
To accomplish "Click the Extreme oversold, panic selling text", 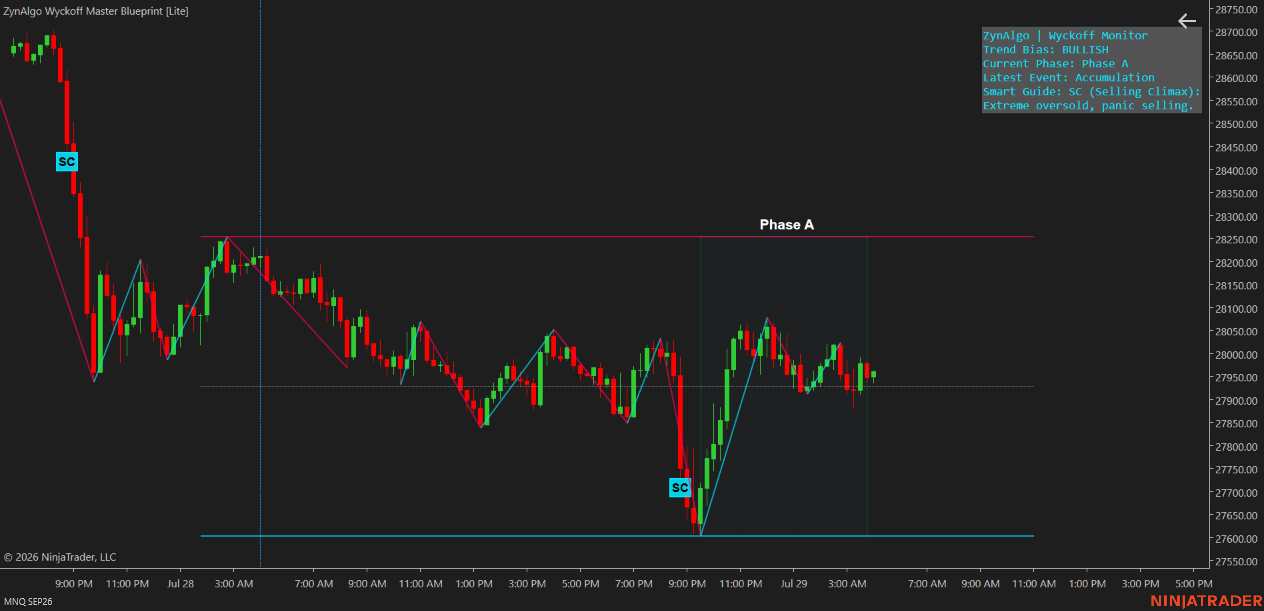I will pos(1088,106).
